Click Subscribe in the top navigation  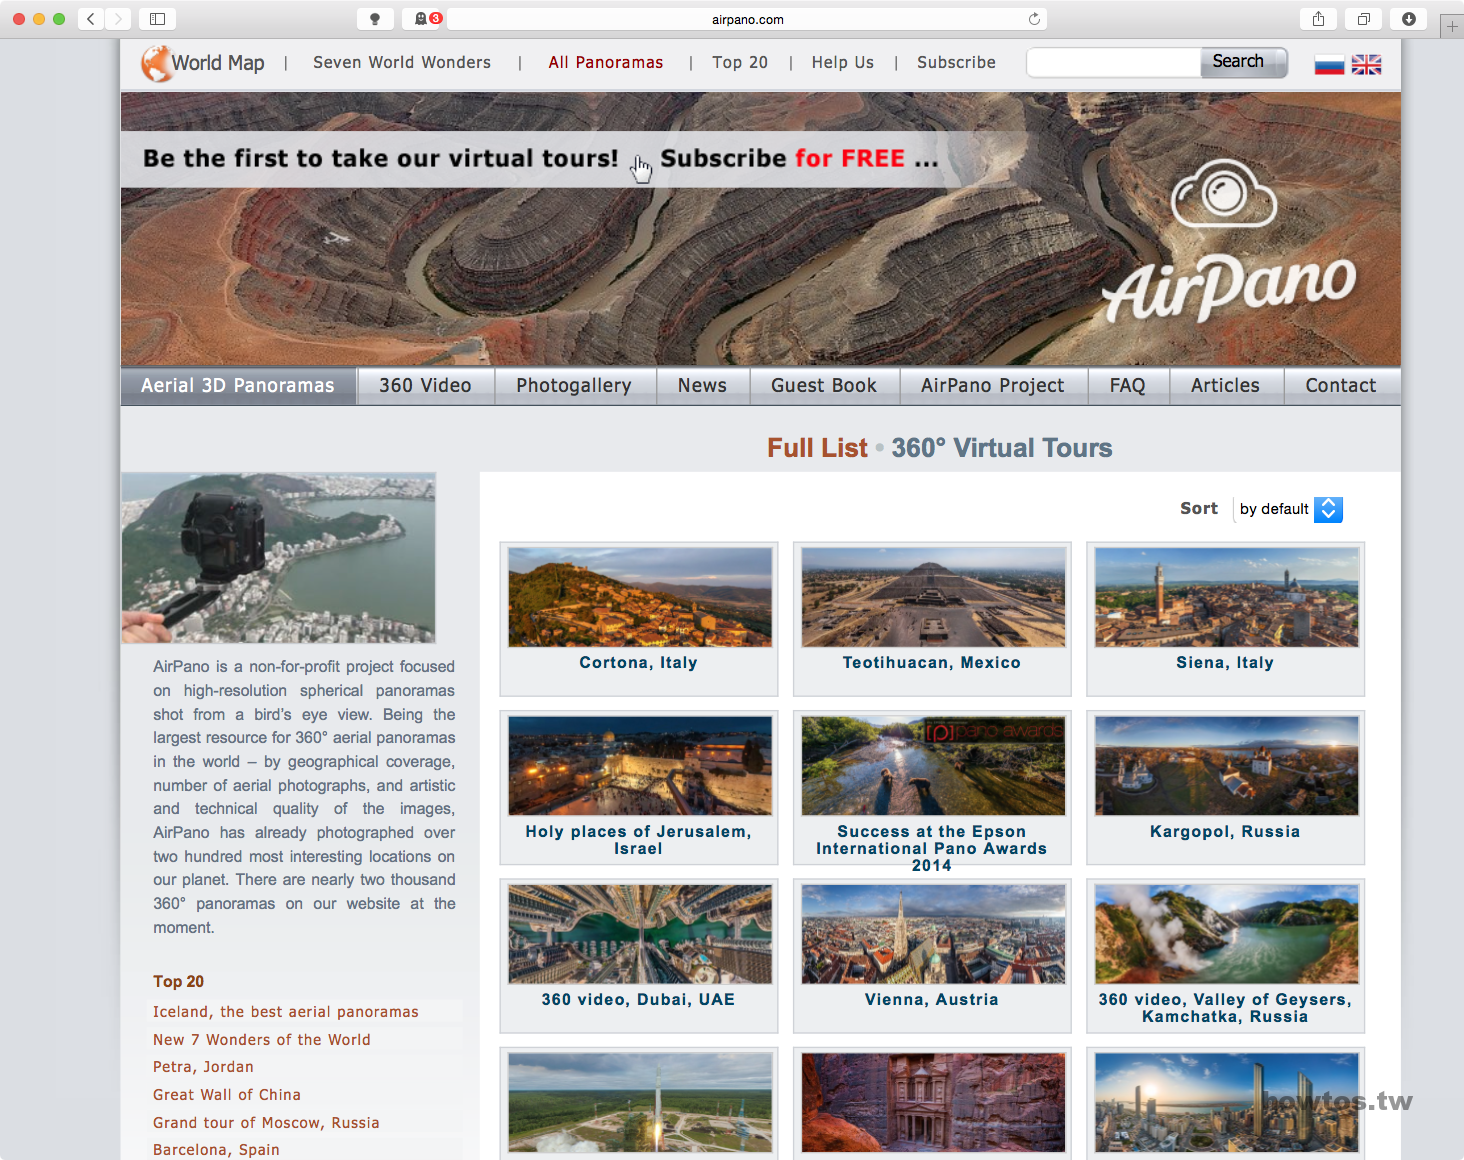956,62
